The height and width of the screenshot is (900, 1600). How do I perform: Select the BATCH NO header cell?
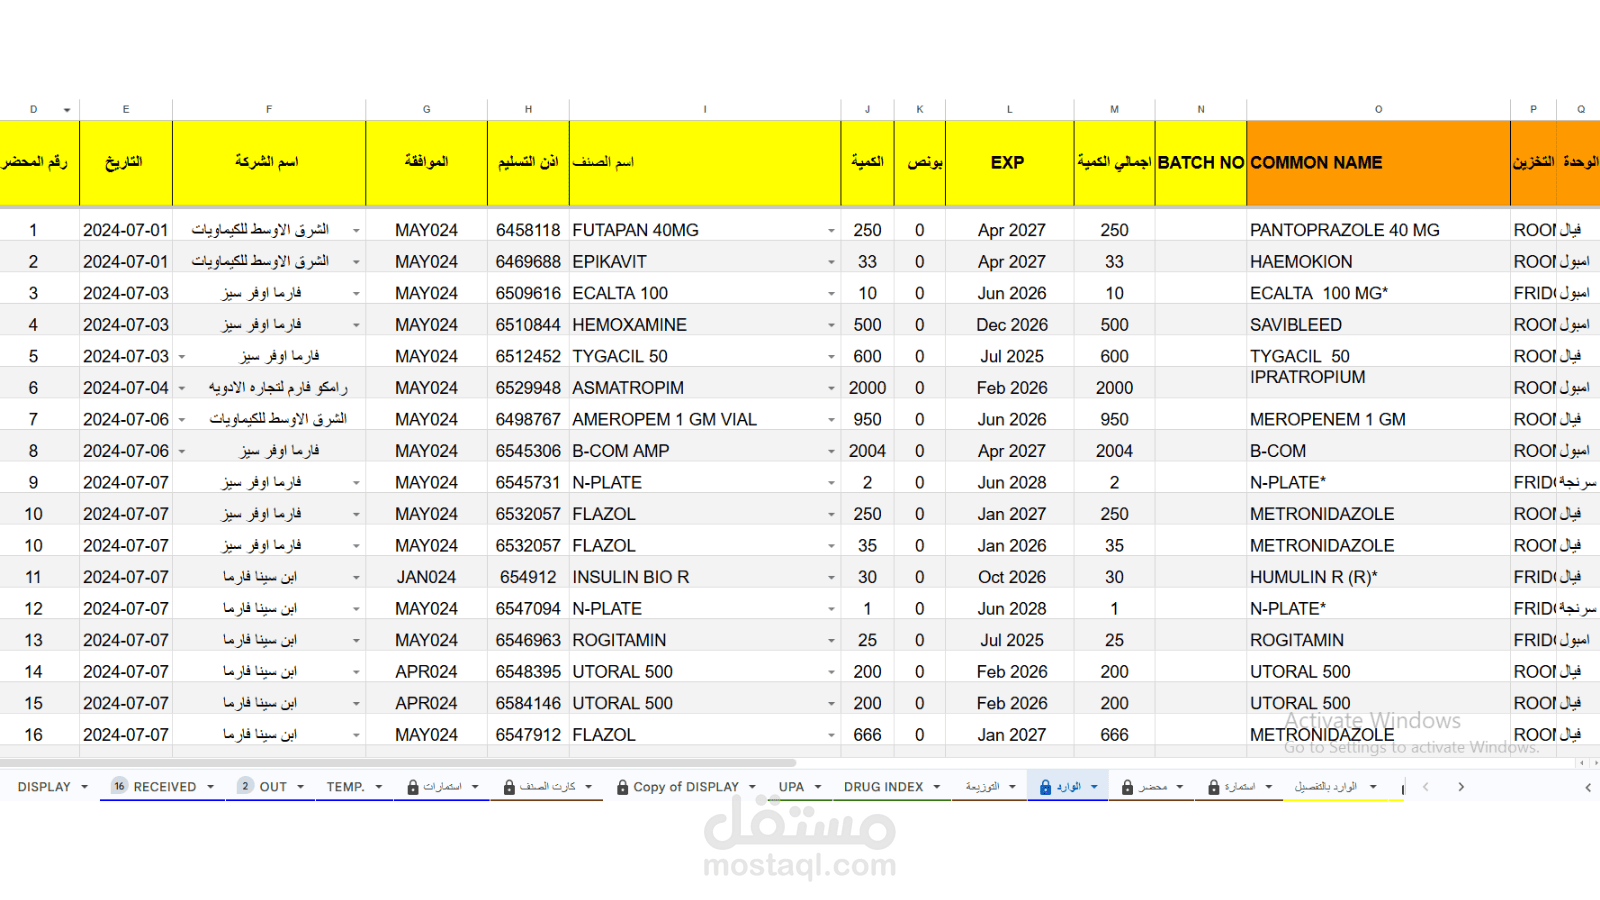(1200, 163)
